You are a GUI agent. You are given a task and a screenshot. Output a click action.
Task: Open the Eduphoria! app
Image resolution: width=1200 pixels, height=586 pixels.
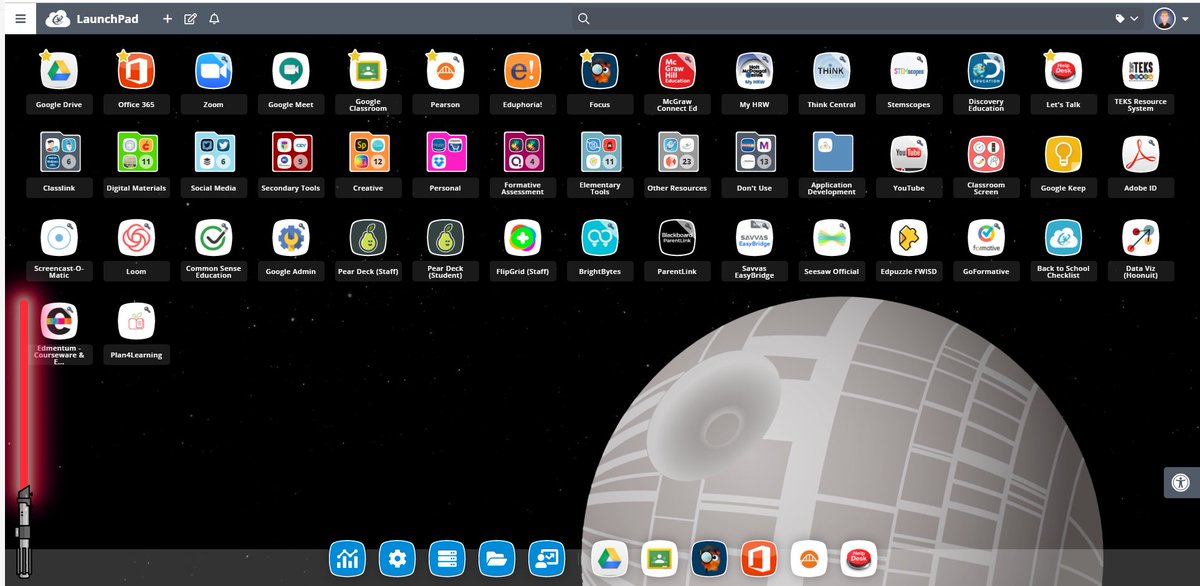[x=523, y=71]
